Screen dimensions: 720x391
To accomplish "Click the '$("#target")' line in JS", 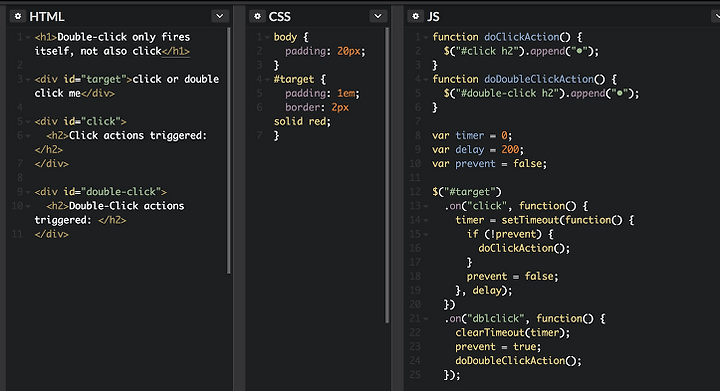I will [467, 192].
